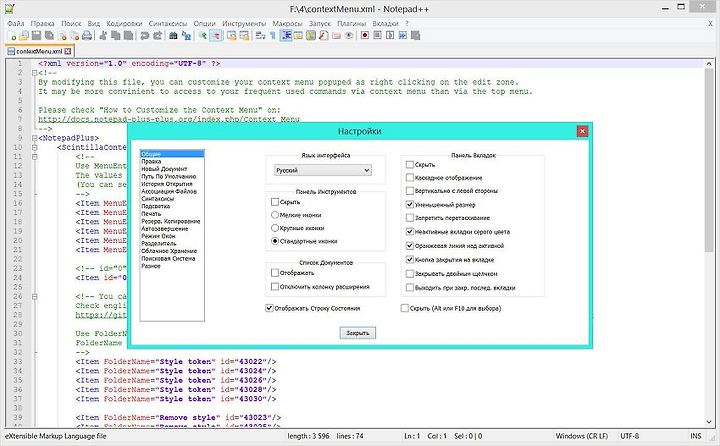Viewport: 720px width, 446px height.
Task: Collapse the fold marker at line 11
Action: tap(34, 157)
